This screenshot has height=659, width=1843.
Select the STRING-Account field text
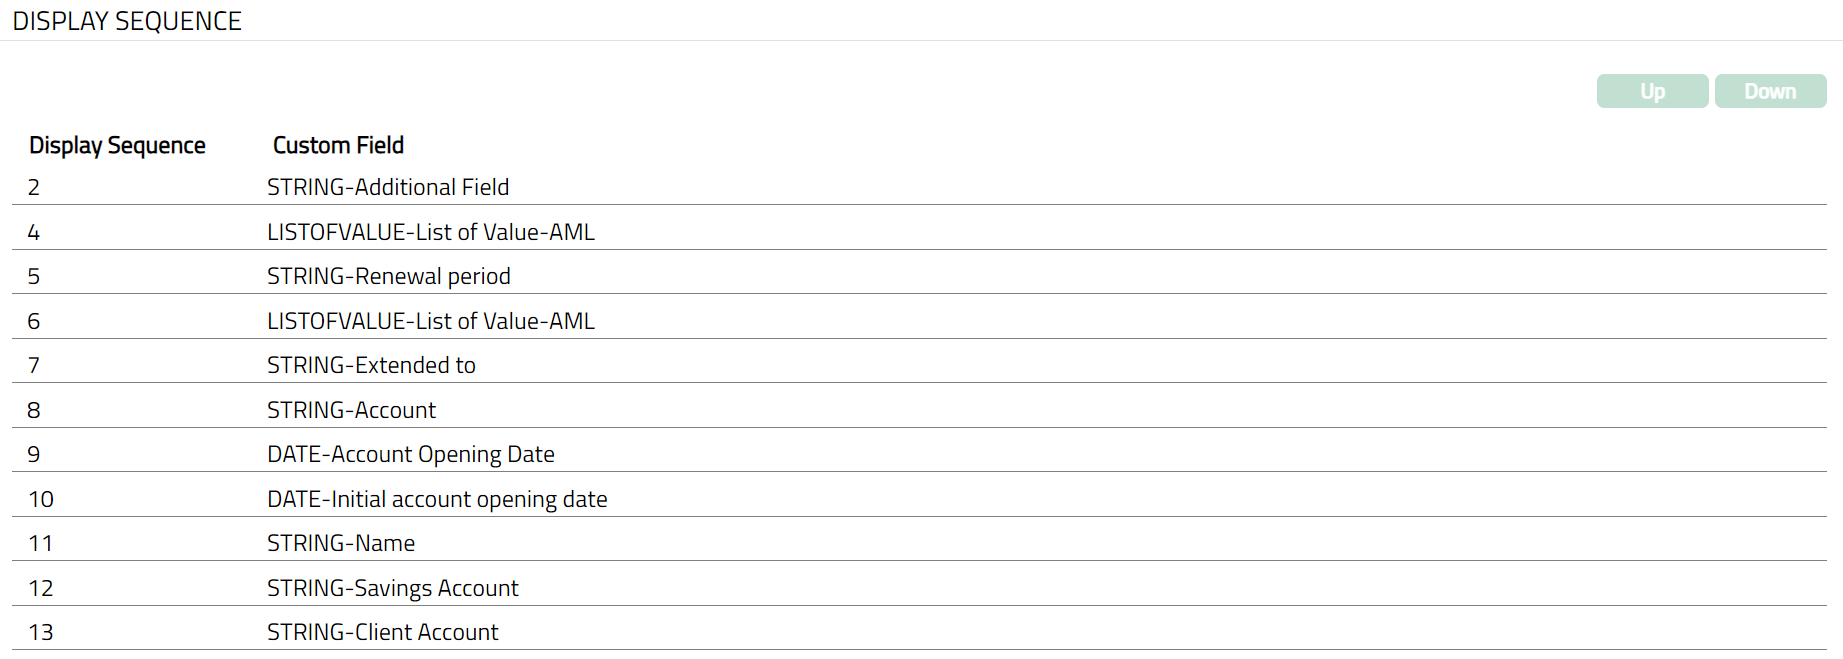pos(351,410)
